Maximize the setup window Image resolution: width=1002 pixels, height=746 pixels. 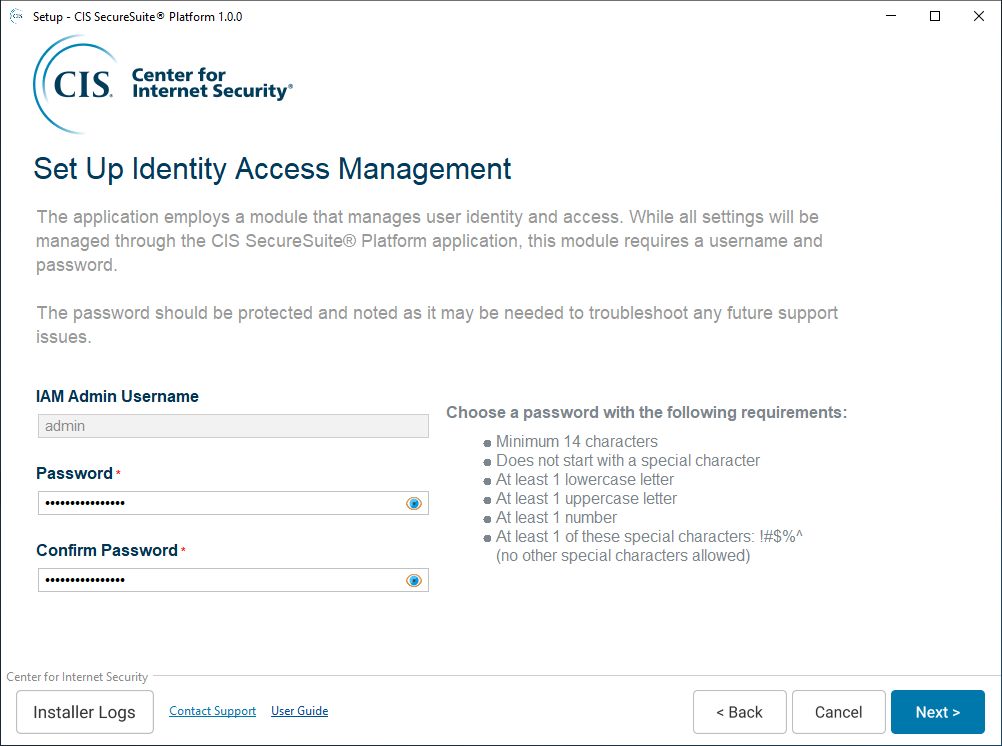(935, 16)
